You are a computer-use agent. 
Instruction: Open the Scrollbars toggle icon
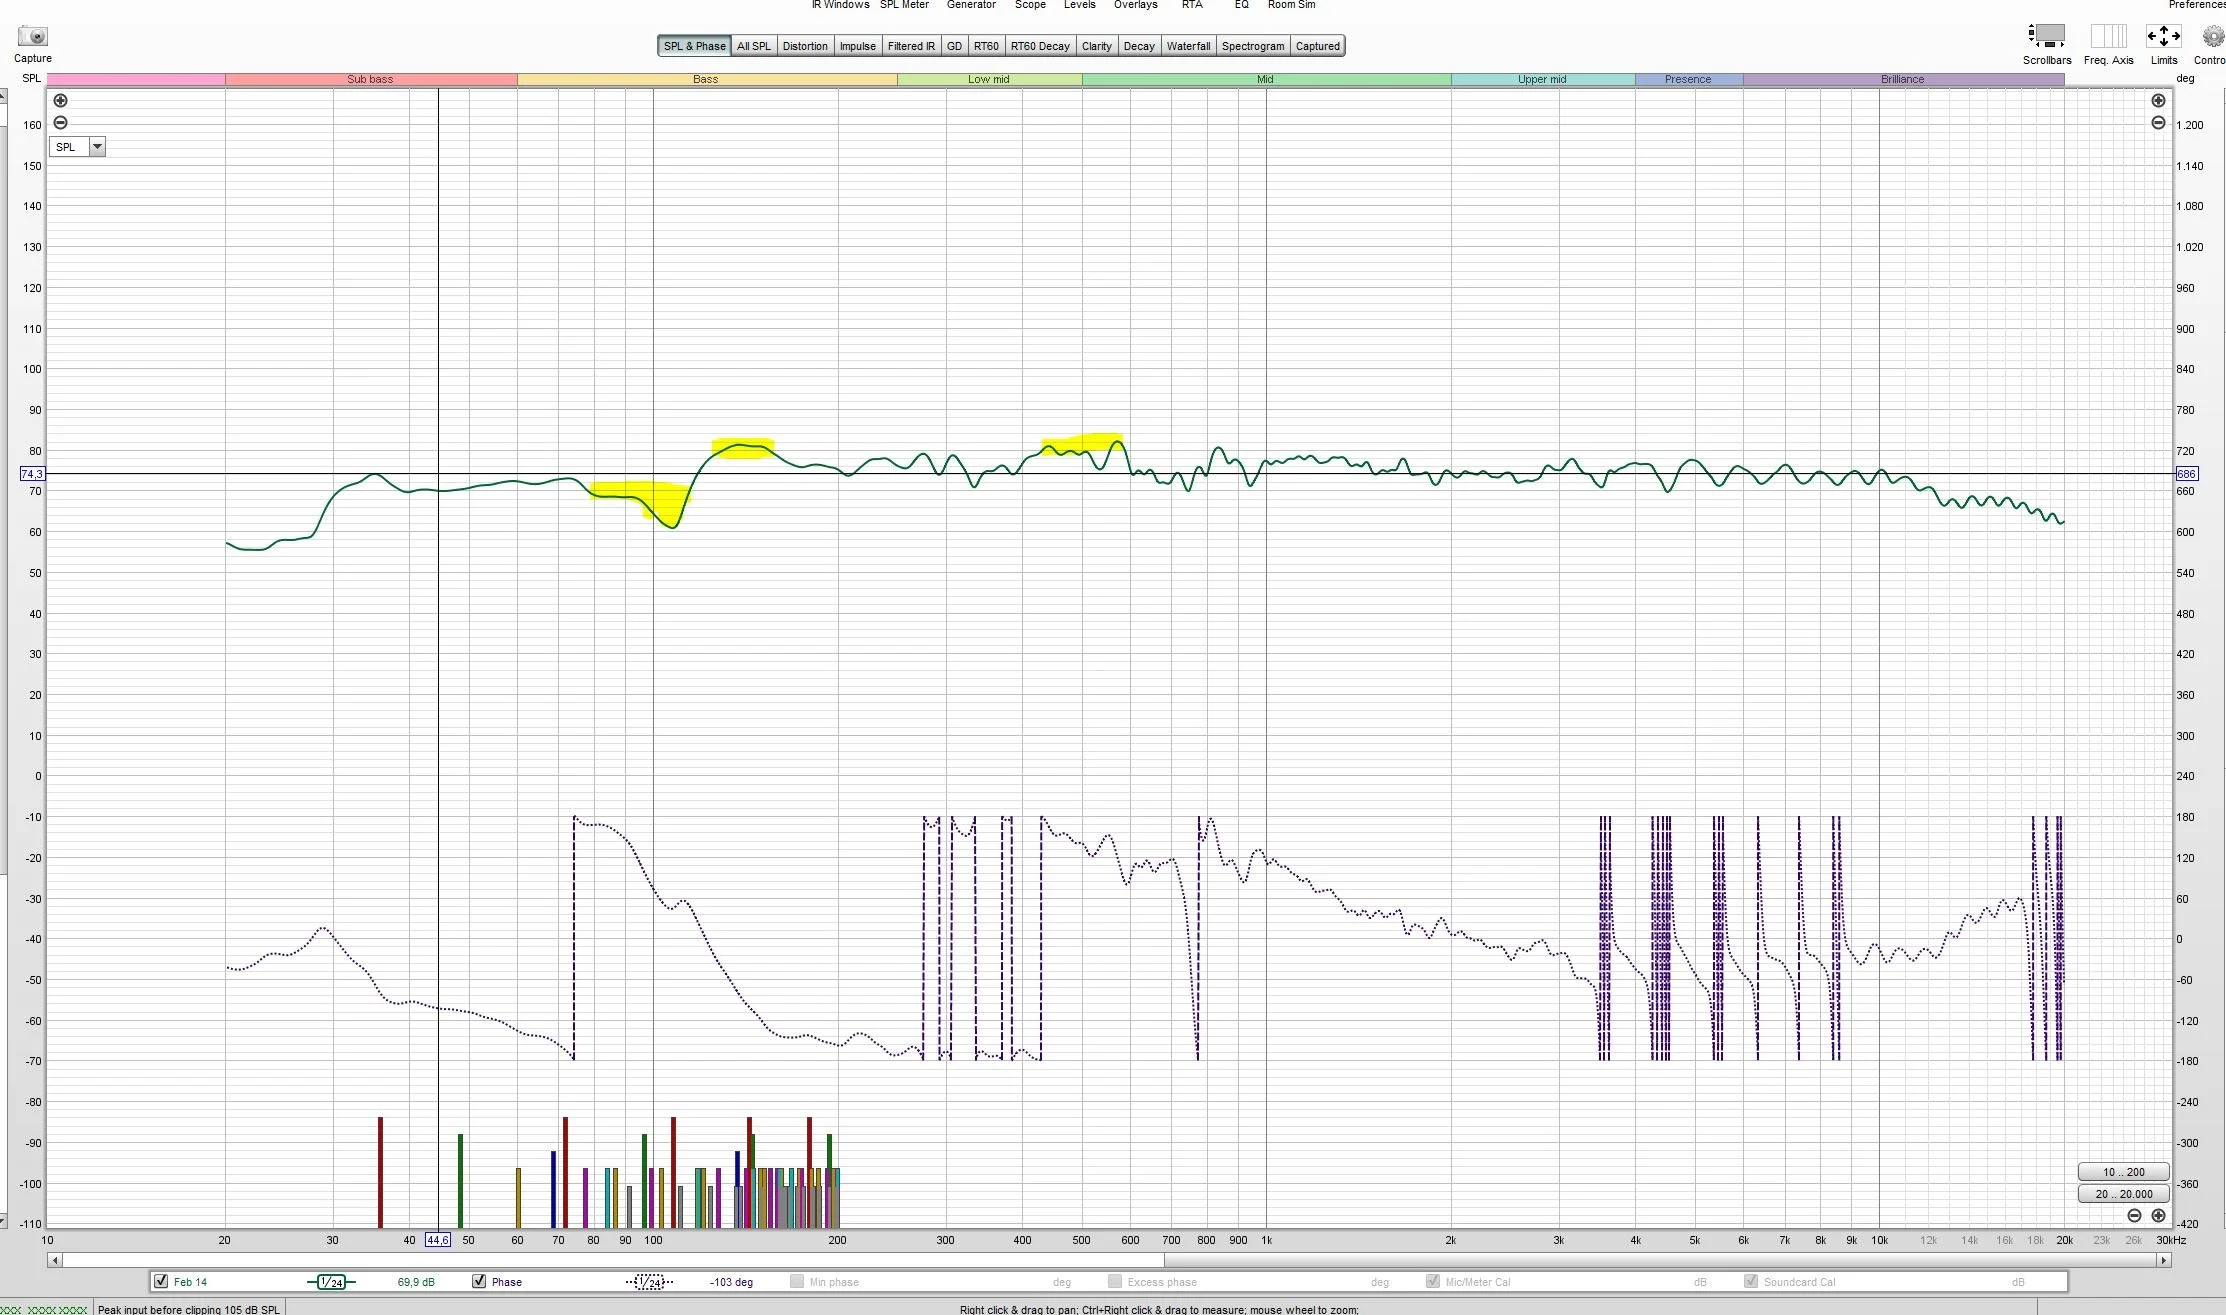pos(2047,36)
